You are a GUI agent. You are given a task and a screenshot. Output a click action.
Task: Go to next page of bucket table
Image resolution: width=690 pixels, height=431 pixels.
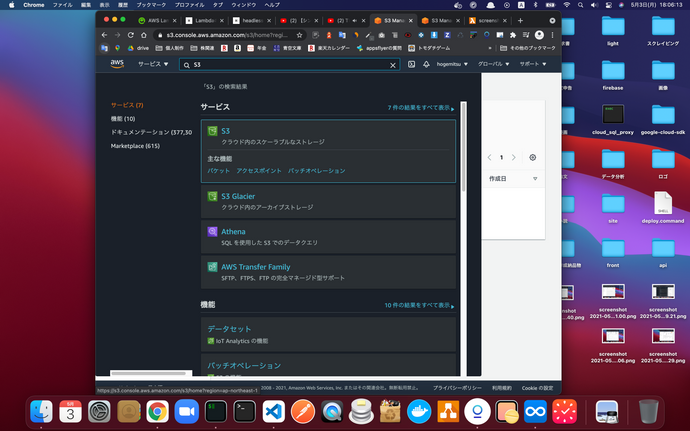(x=514, y=158)
